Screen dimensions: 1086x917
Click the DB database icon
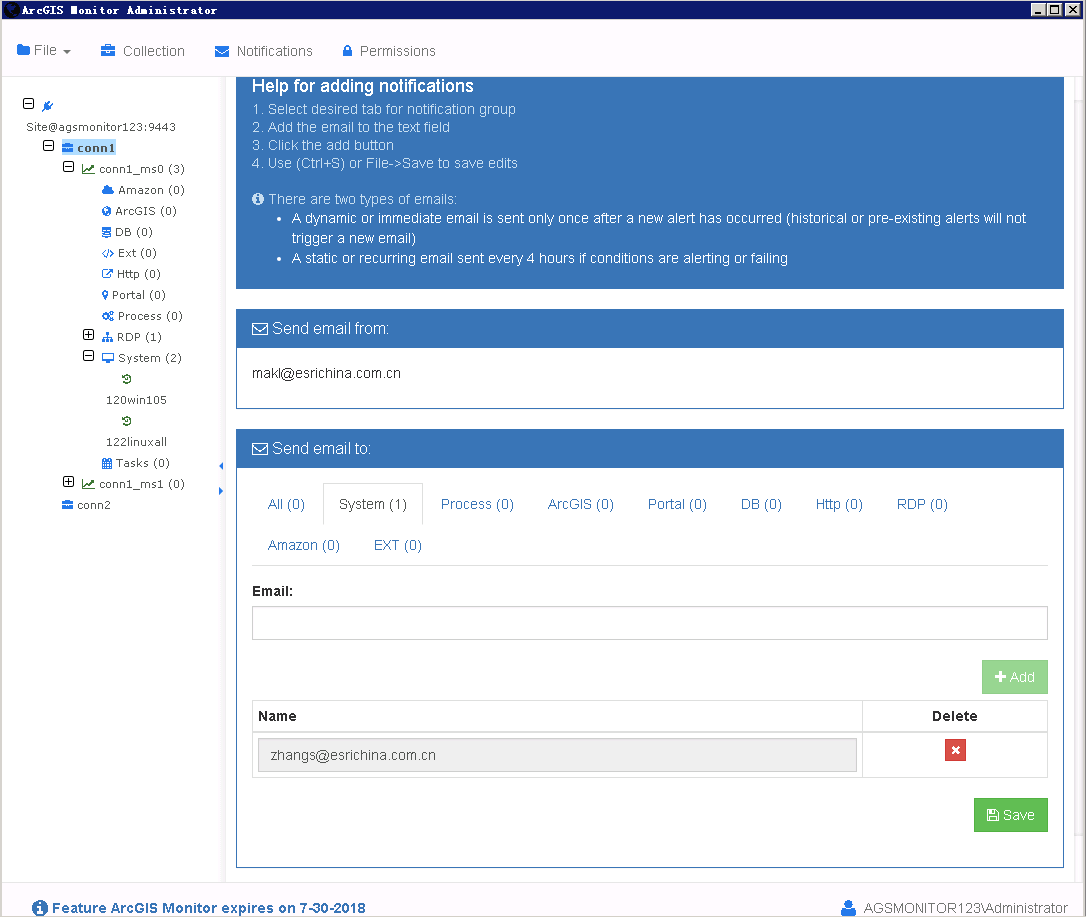[106, 232]
